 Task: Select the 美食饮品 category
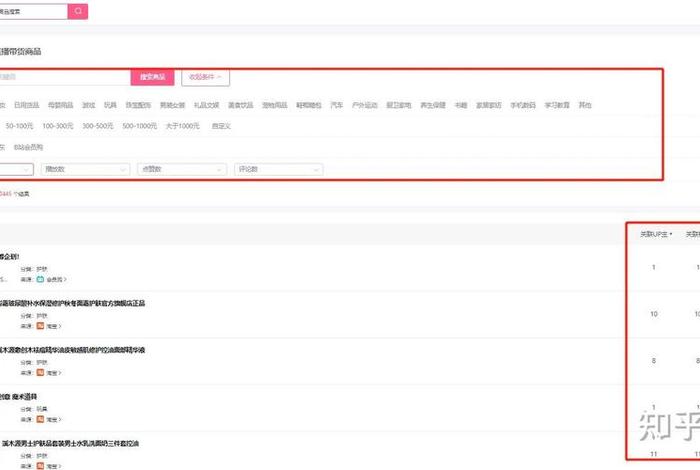point(241,104)
